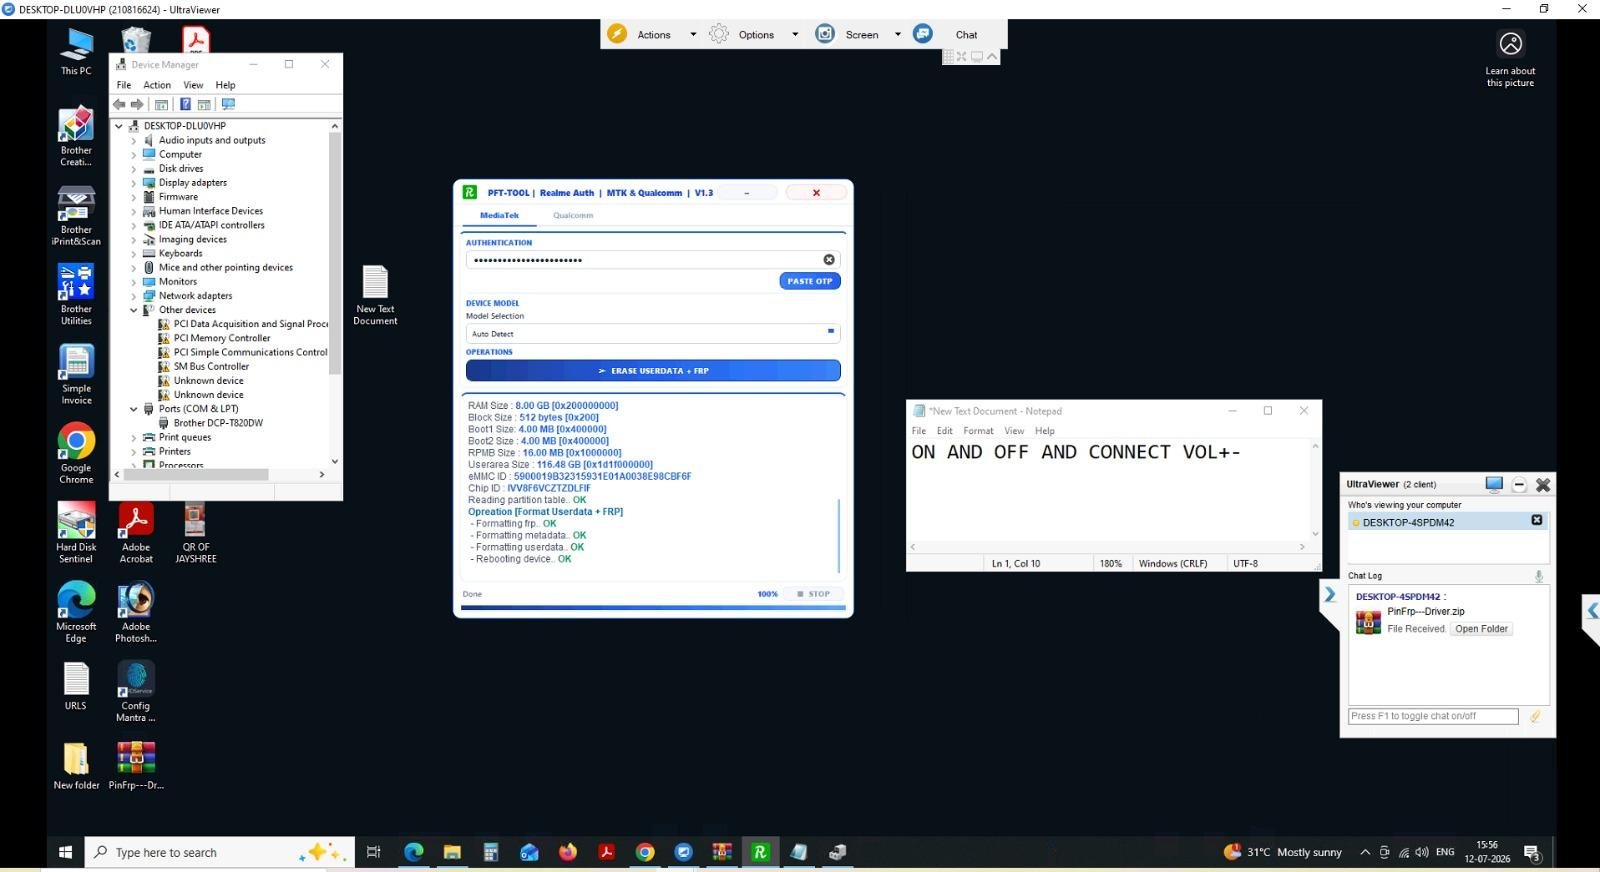1600x872 pixels.
Task: Remove DESKTOP-4SPDM42 client with its X icon
Action: pos(1537,521)
